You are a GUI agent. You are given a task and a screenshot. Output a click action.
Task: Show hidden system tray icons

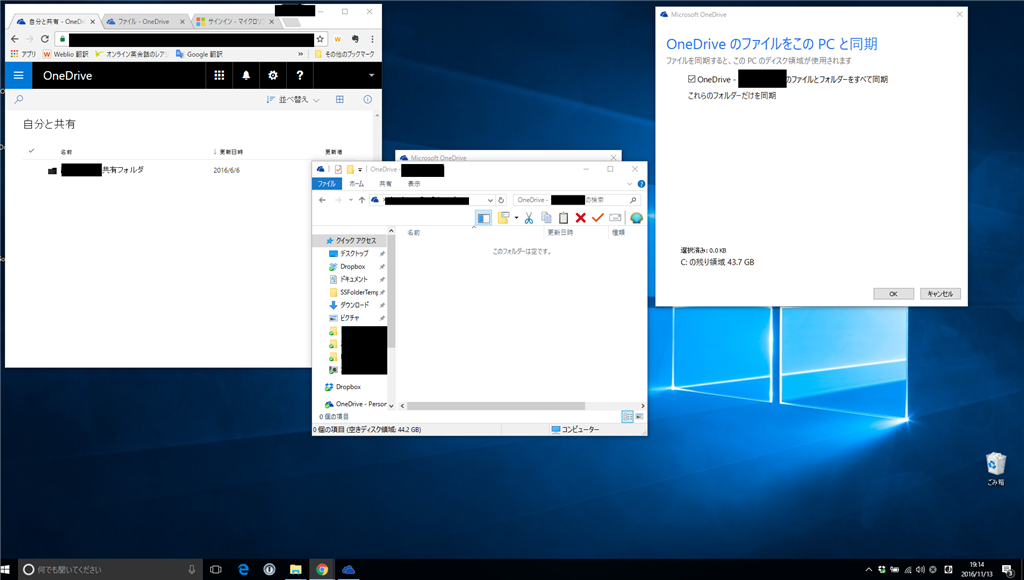click(x=869, y=570)
